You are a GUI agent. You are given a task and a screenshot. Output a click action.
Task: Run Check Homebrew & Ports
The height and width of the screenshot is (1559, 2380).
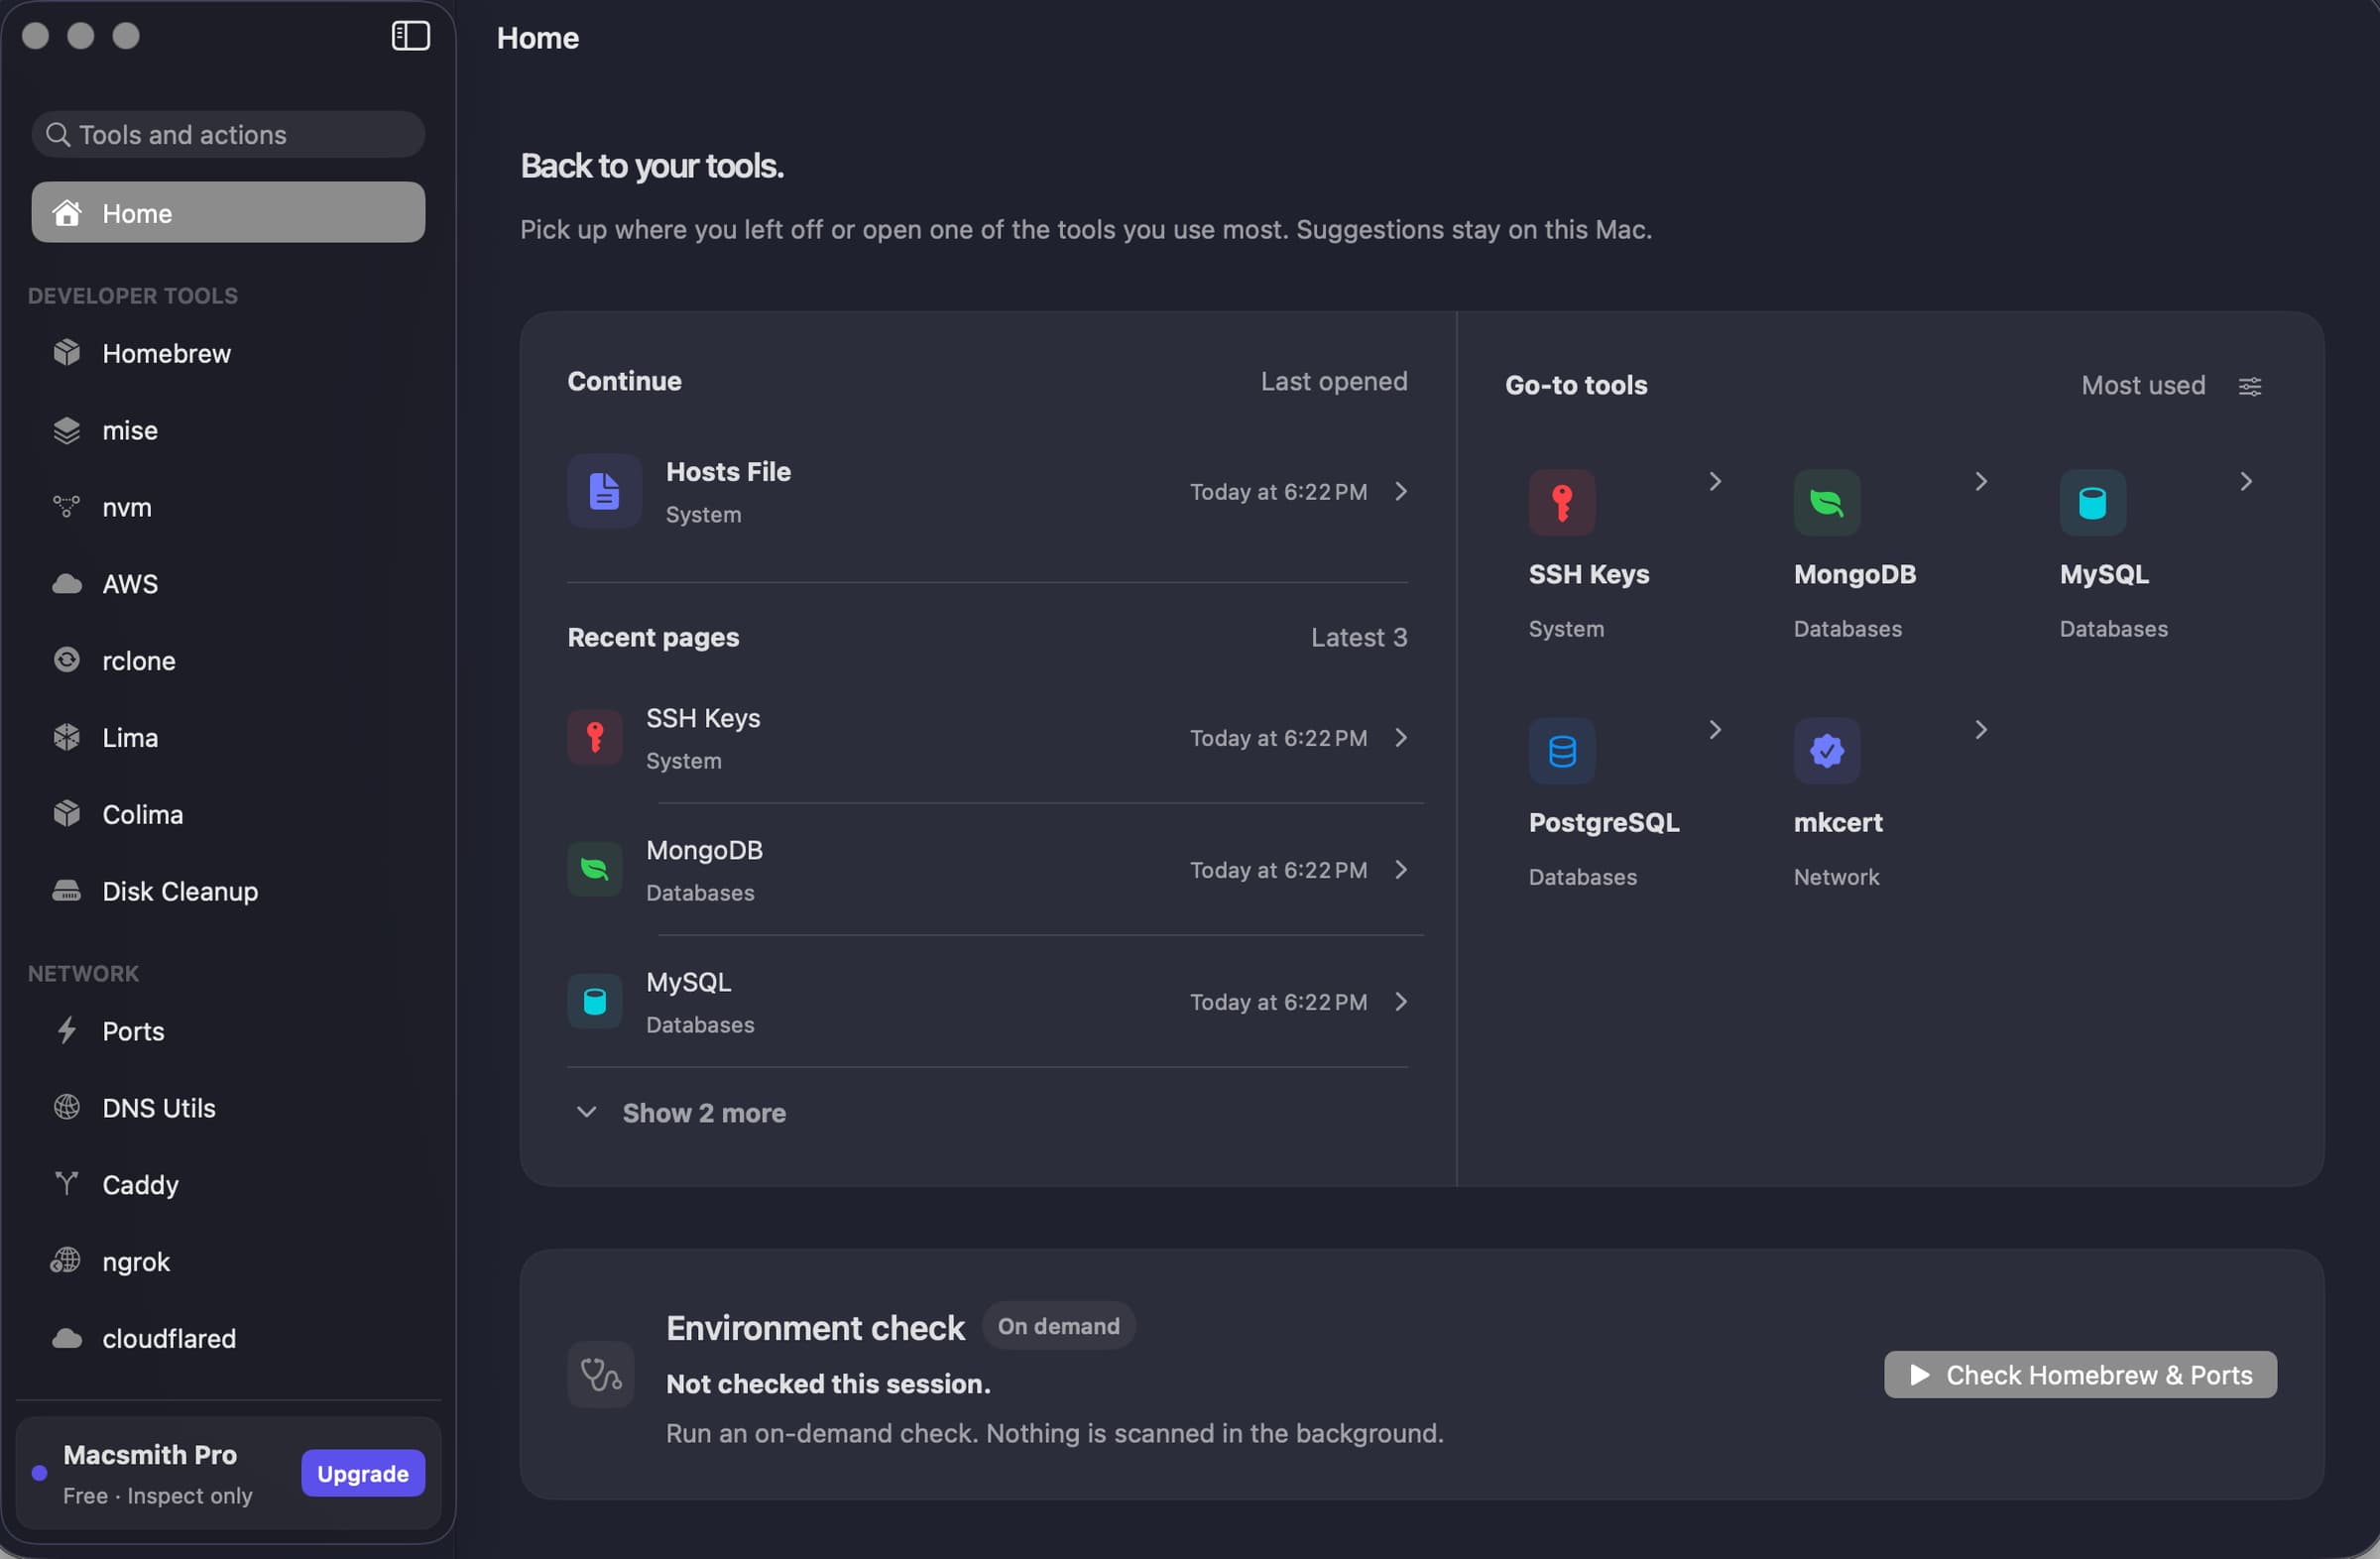click(x=2080, y=1375)
